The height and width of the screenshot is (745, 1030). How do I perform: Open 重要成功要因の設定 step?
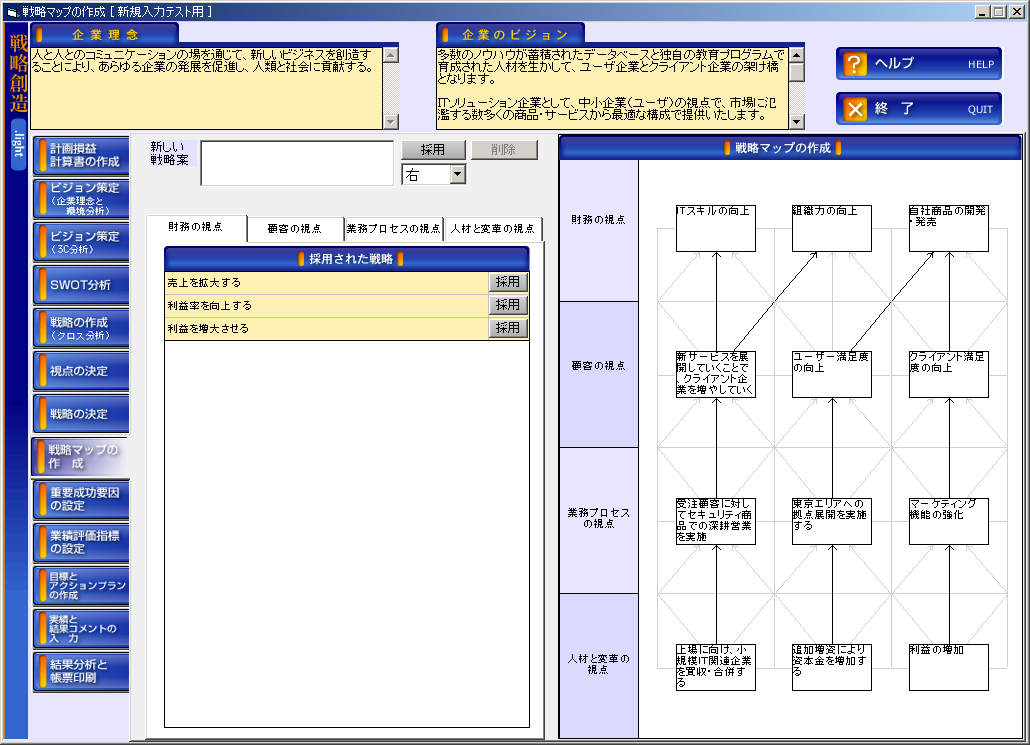81,499
